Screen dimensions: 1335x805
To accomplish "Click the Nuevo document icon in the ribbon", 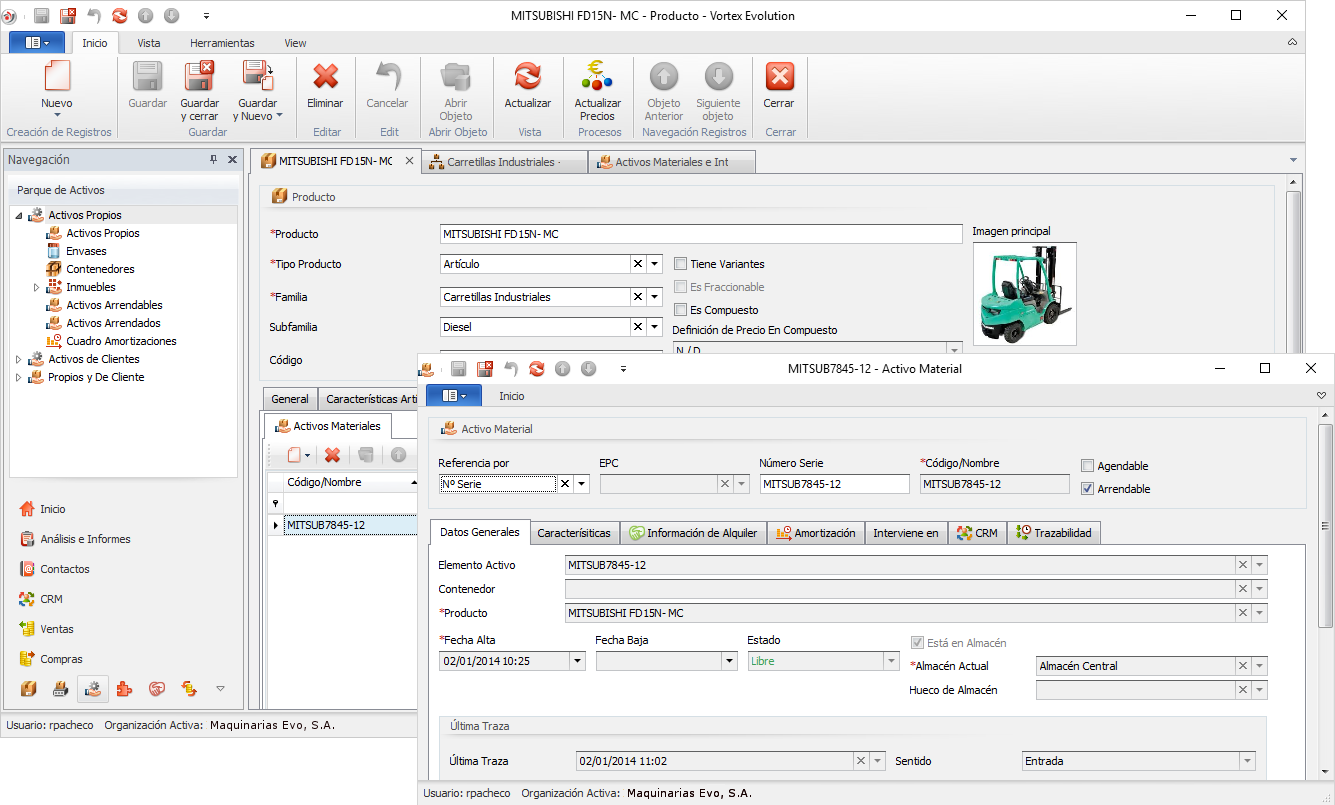I will [x=57, y=76].
